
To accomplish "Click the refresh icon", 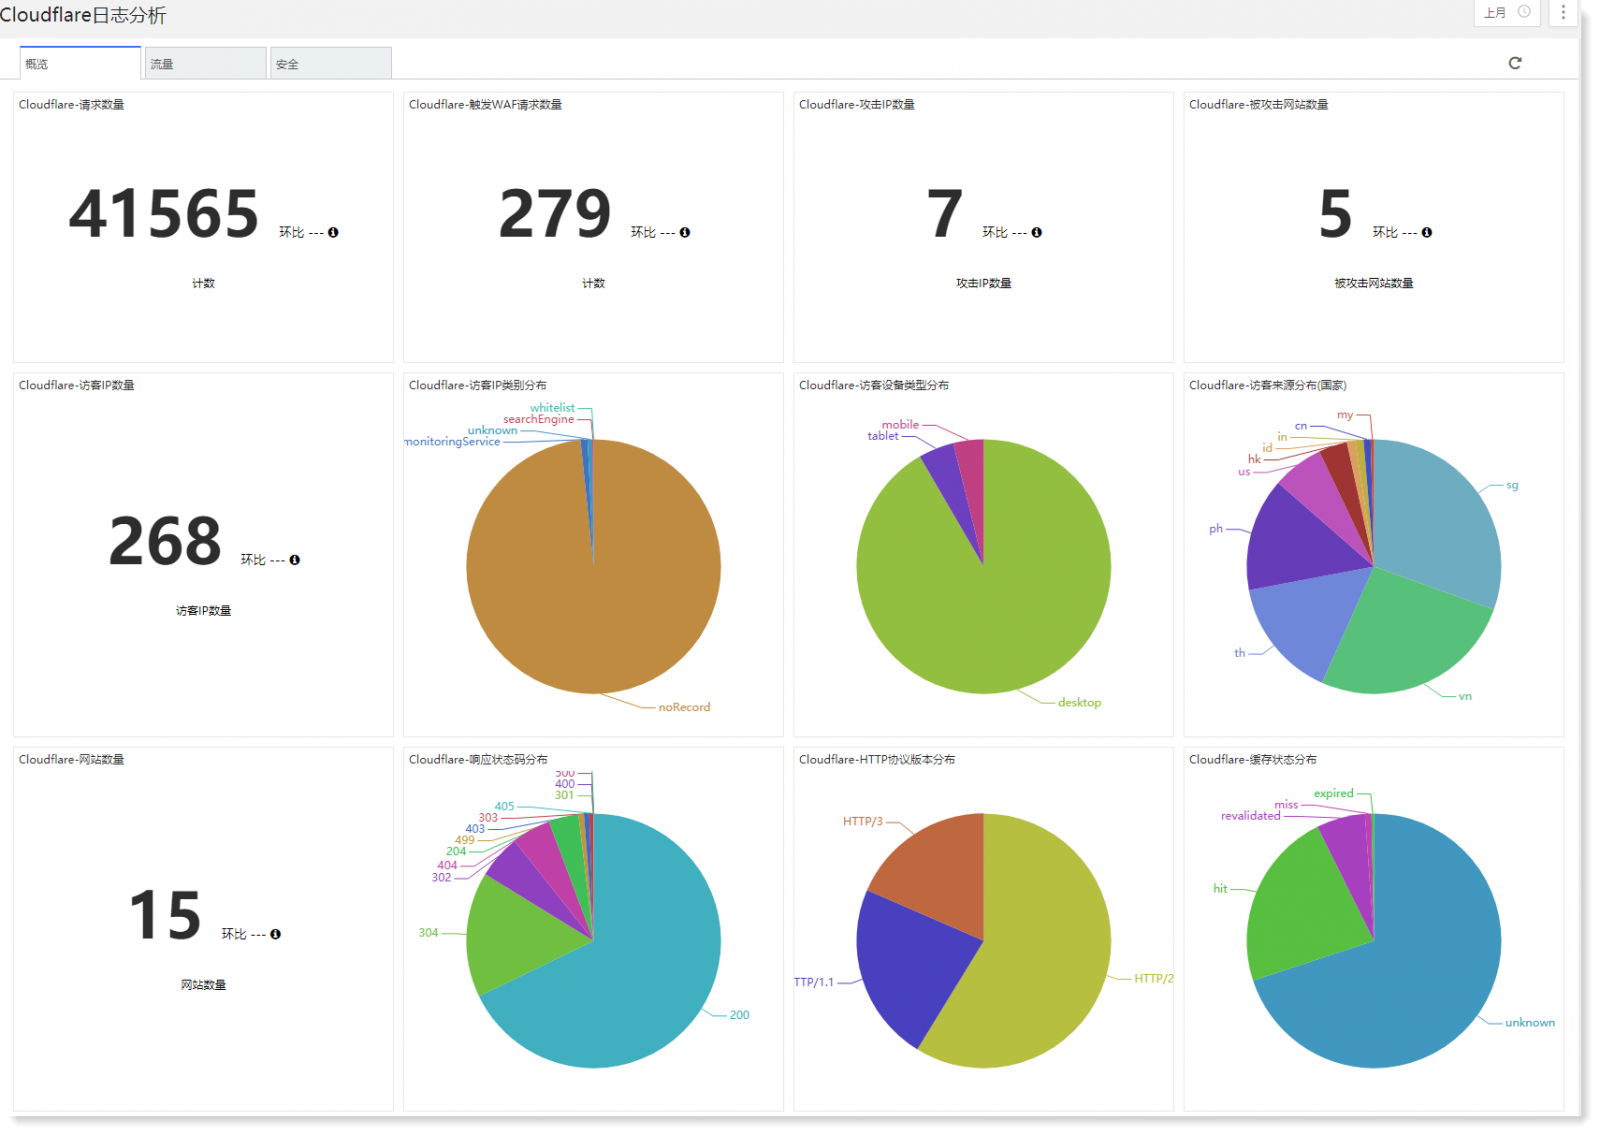I will pyautogui.click(x=1514, y=63).
